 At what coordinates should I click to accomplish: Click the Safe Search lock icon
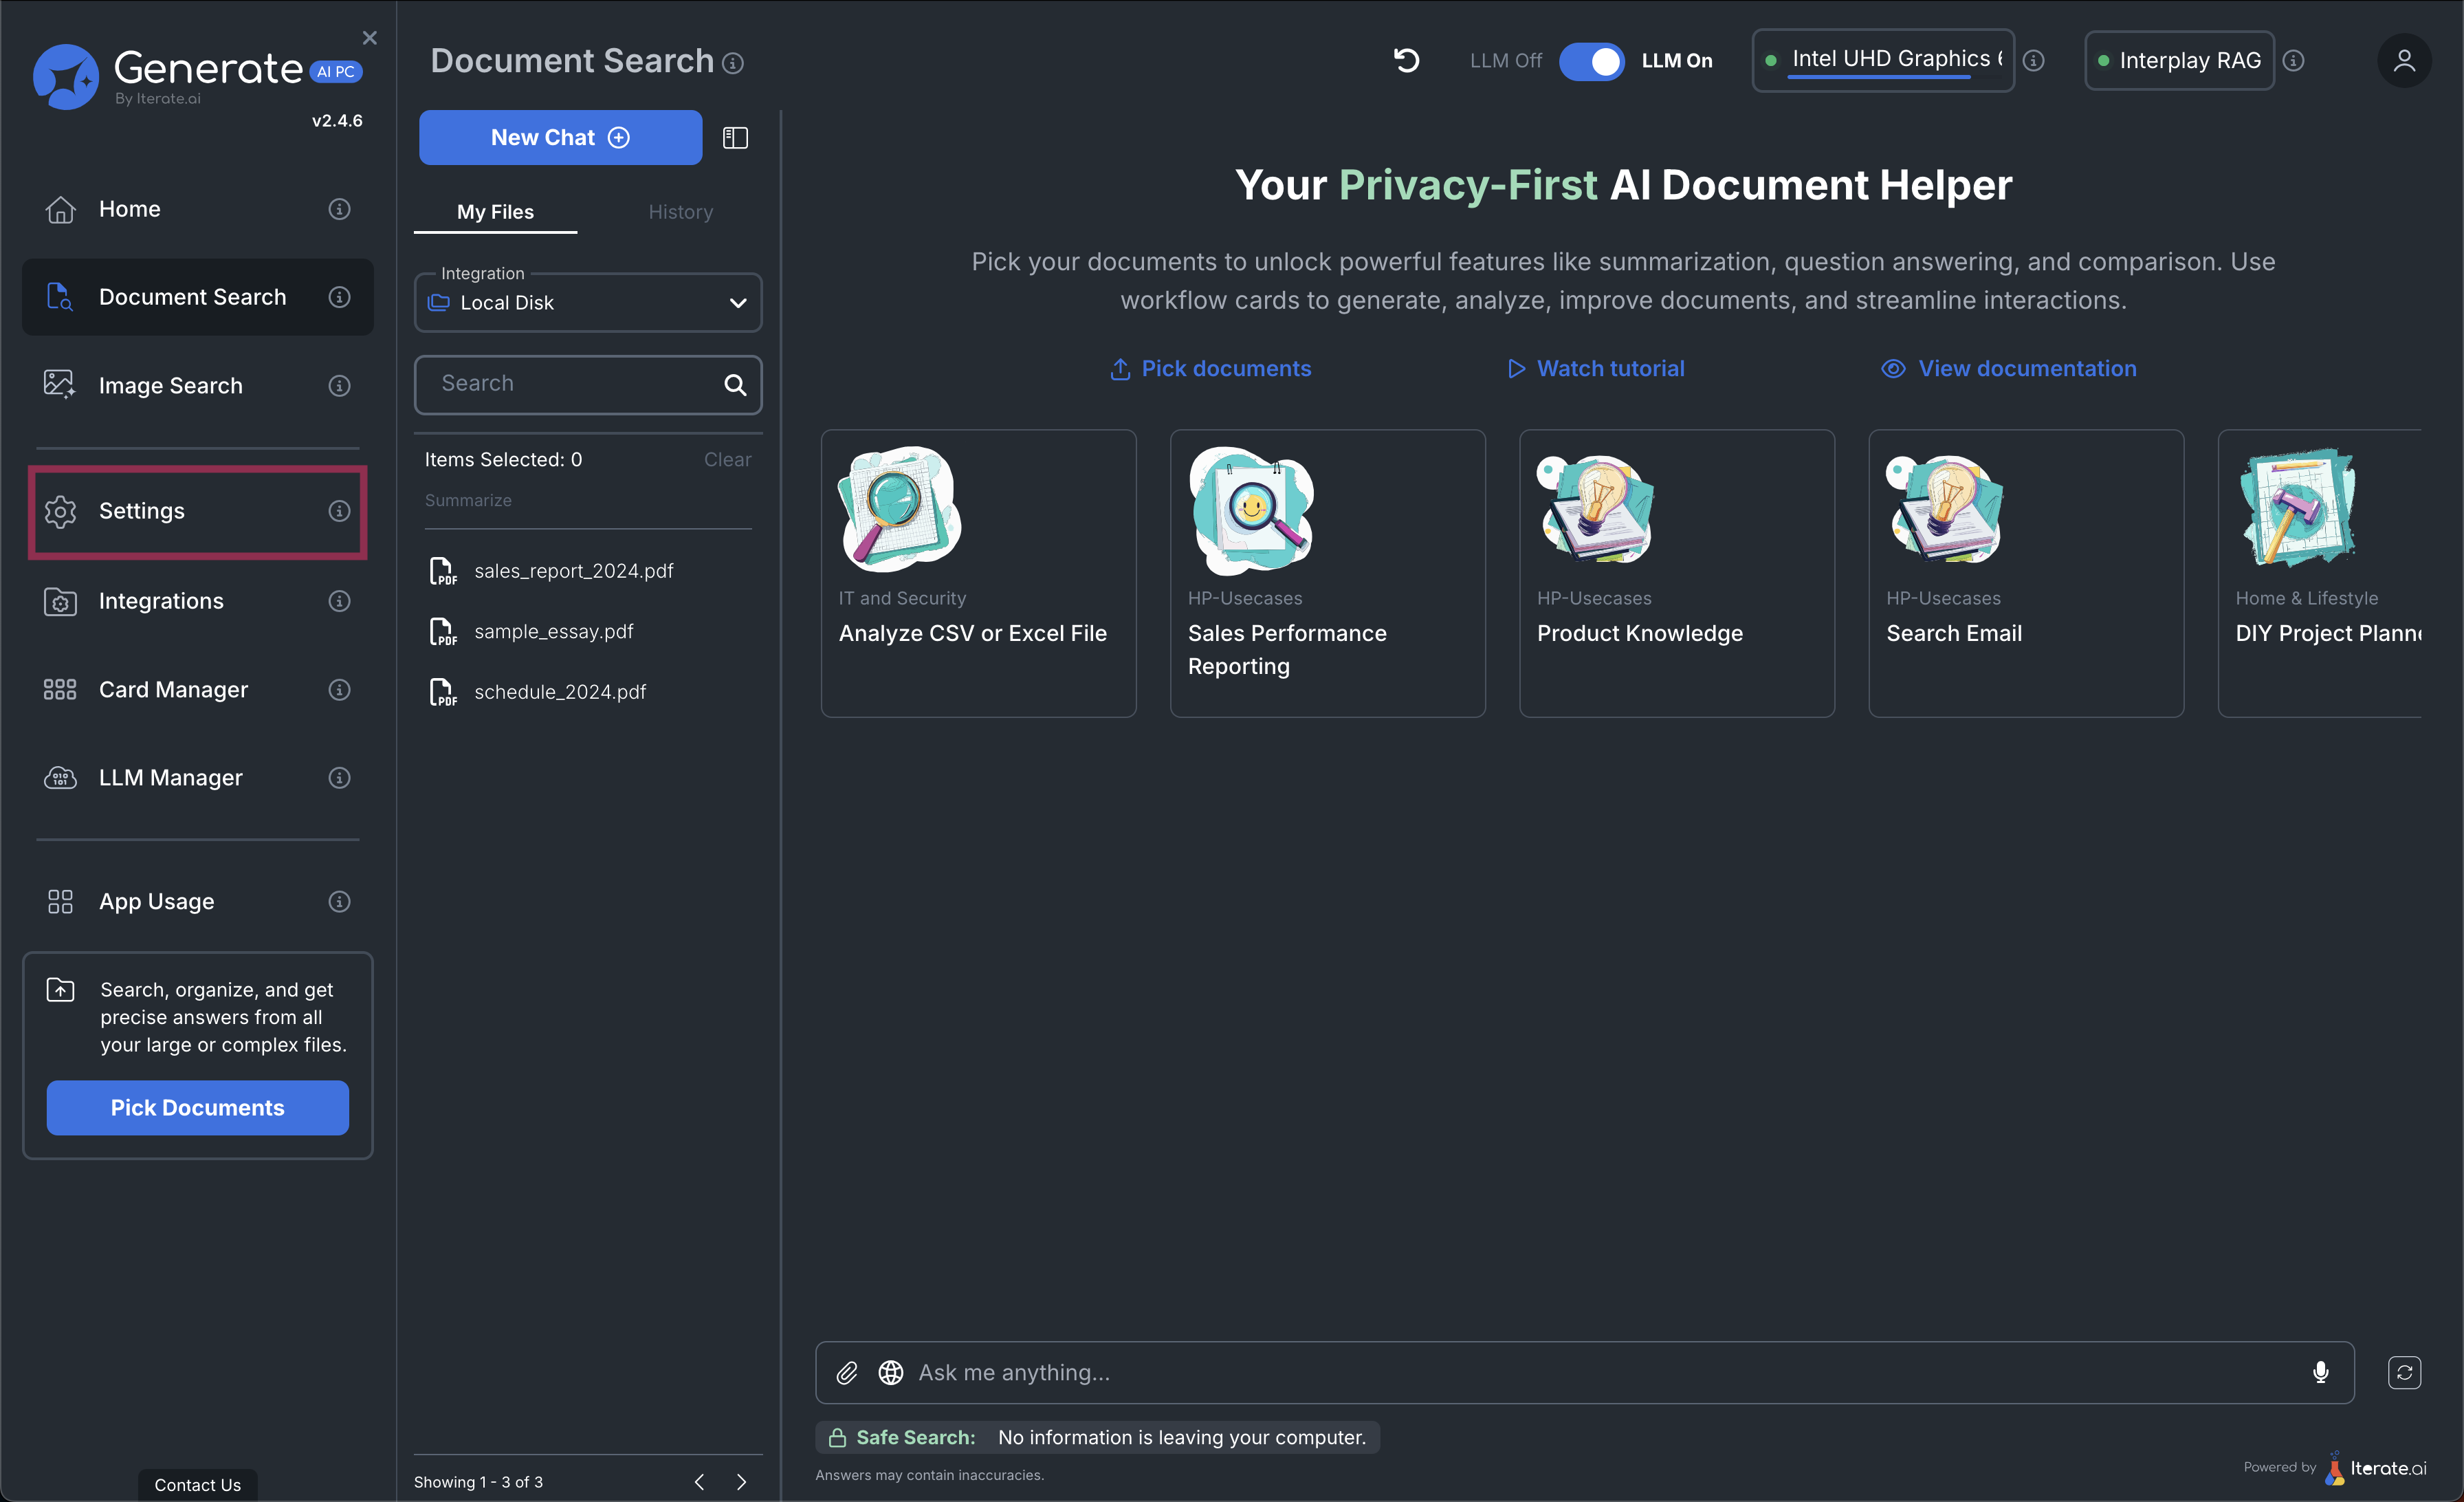tap(837, 1437)
